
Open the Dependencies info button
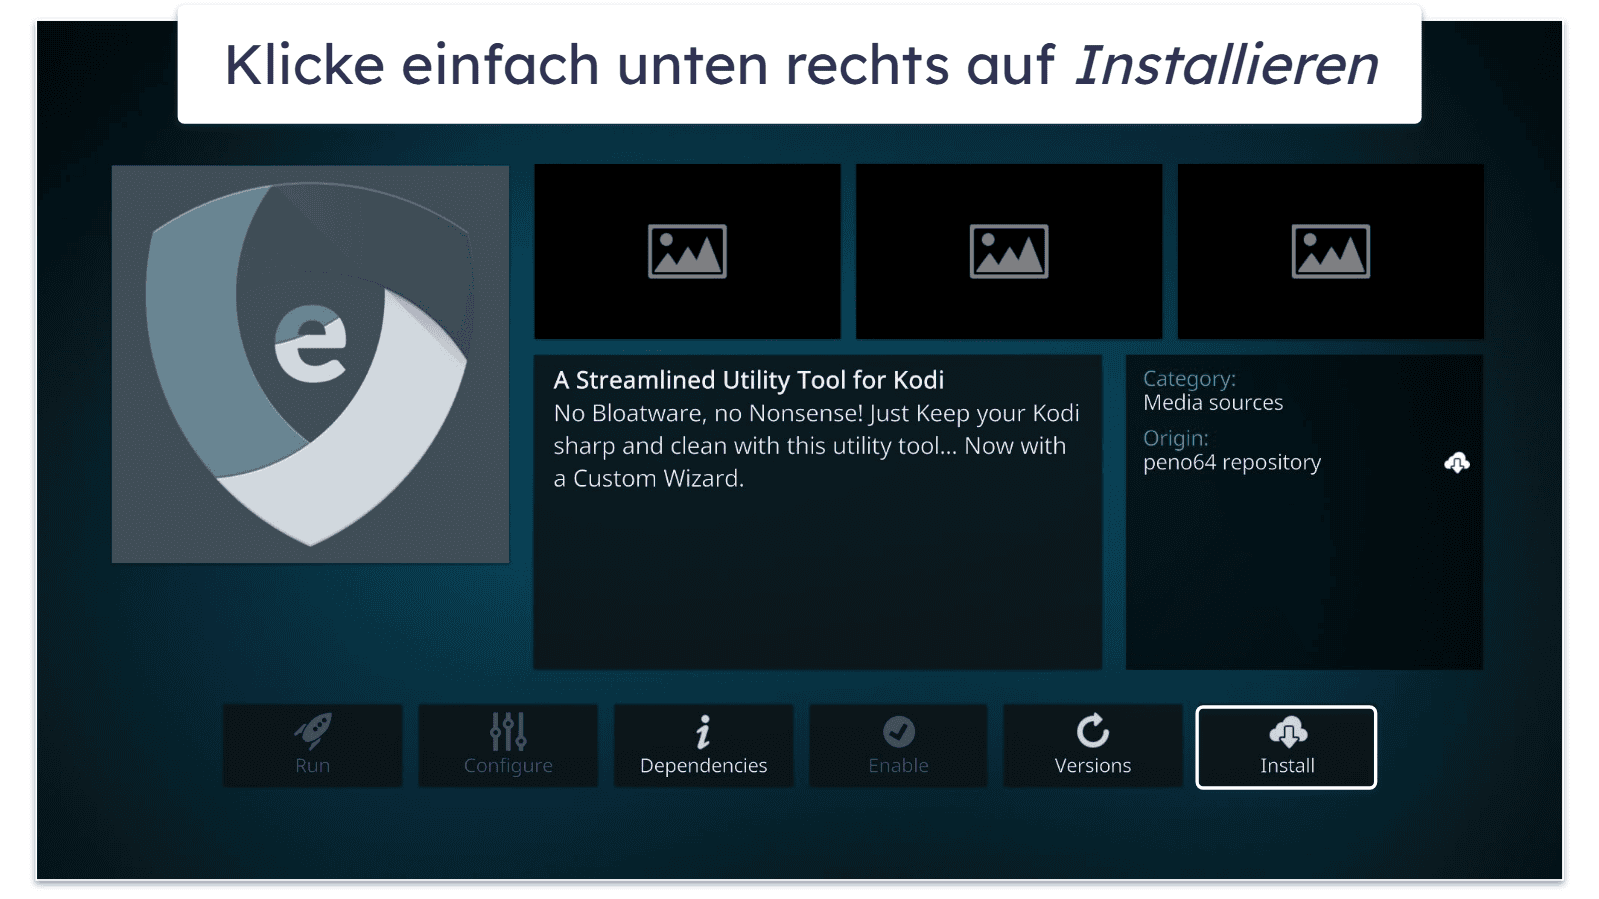(703, 747)
